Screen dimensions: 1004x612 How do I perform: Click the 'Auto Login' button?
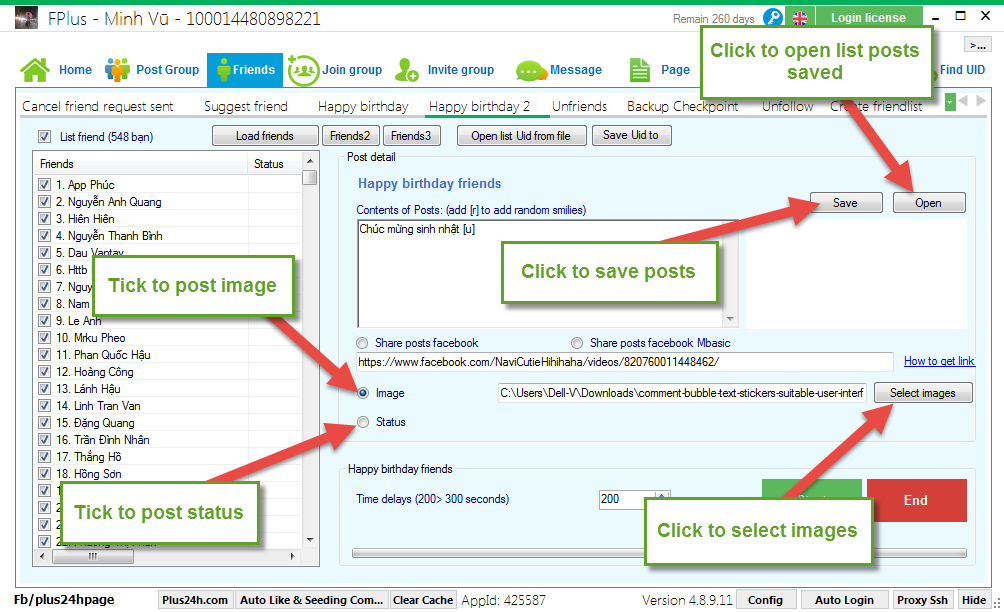pyautogui.click(x=844, y=600)
